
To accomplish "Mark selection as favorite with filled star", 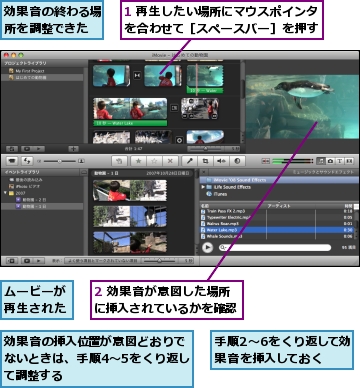I will tap(138, 161).
